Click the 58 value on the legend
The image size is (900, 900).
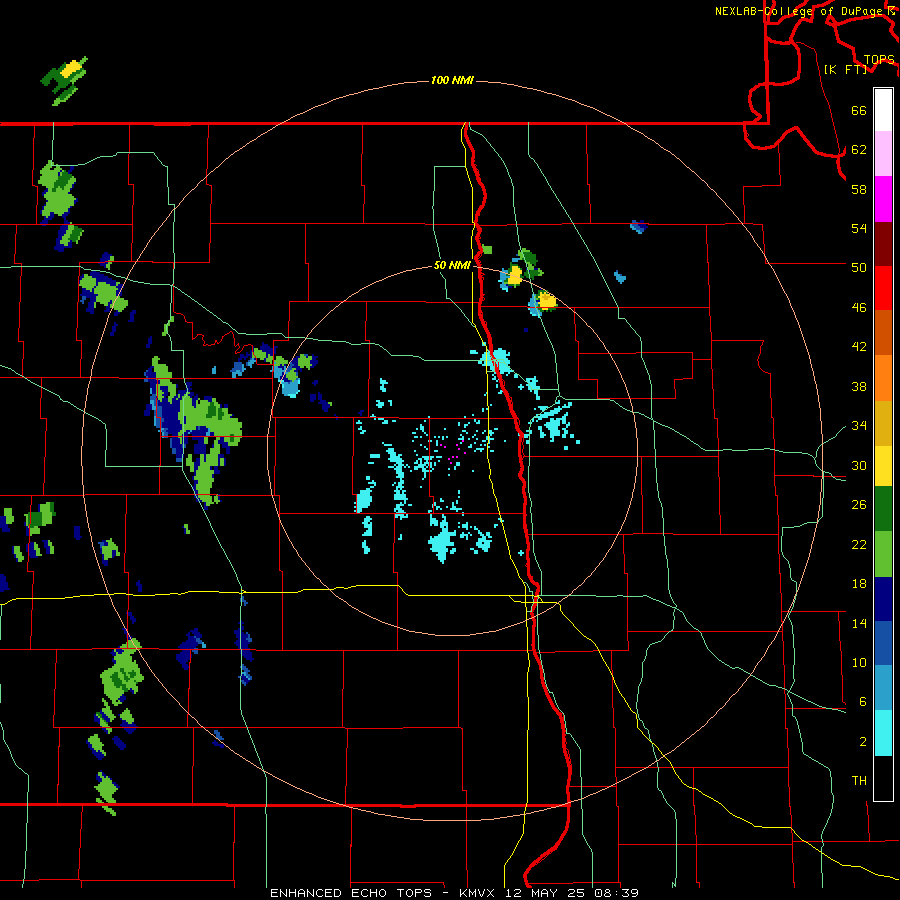point(859,189)
